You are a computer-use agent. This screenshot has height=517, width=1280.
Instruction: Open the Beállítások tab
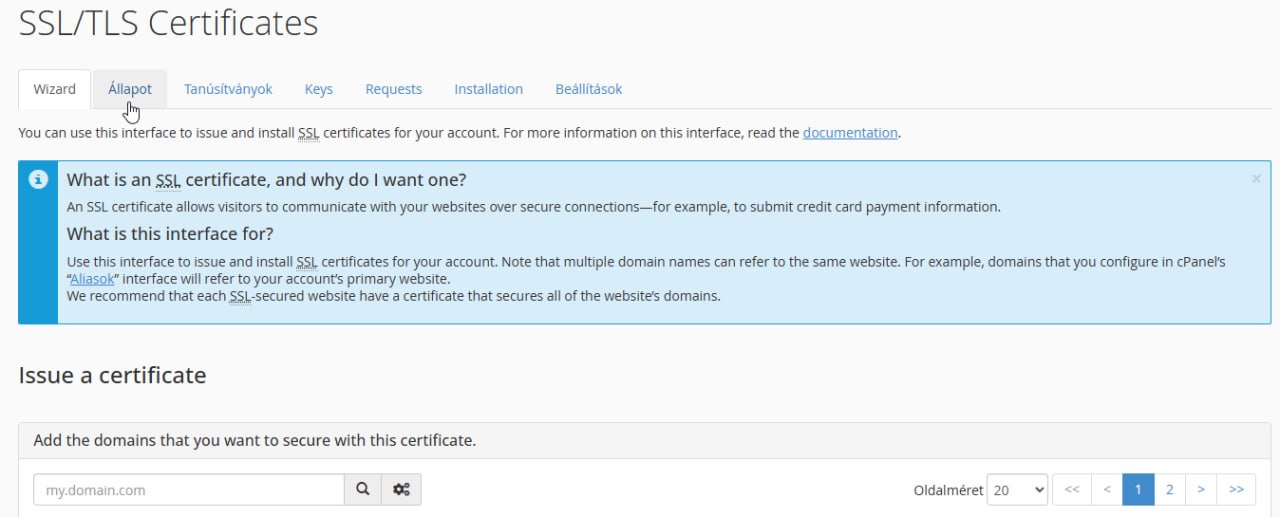(589, 89)
